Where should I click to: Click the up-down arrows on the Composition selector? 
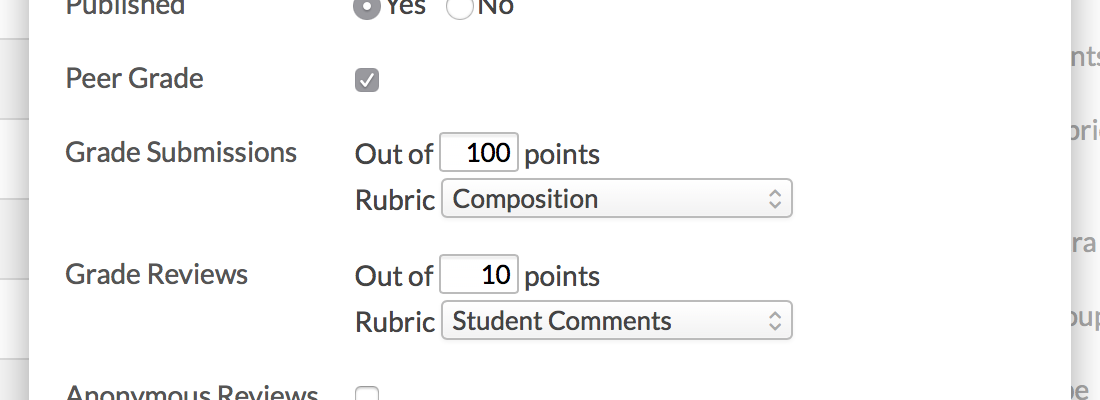[x=774, y=198]
